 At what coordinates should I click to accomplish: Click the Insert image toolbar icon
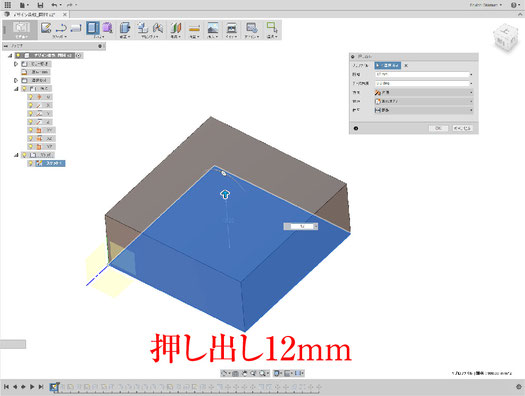(x=213, y=28)
